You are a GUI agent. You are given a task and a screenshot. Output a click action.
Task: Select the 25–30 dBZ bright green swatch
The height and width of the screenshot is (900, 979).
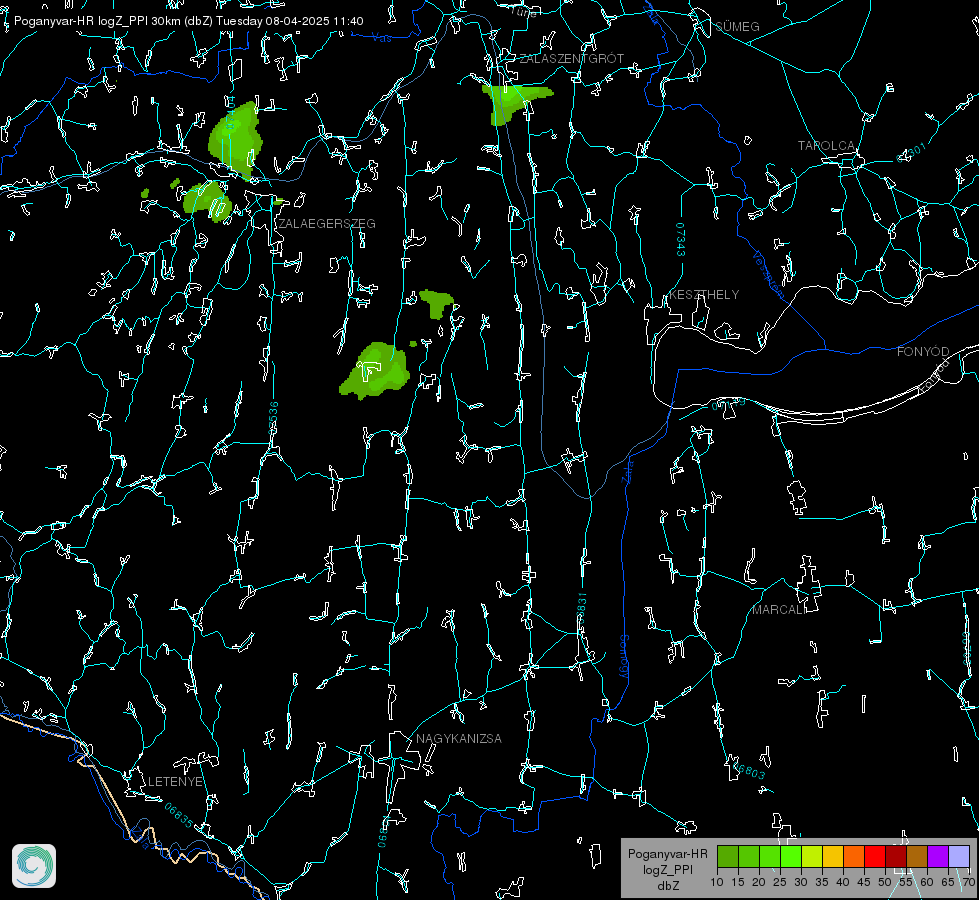[x=790, y=857]
